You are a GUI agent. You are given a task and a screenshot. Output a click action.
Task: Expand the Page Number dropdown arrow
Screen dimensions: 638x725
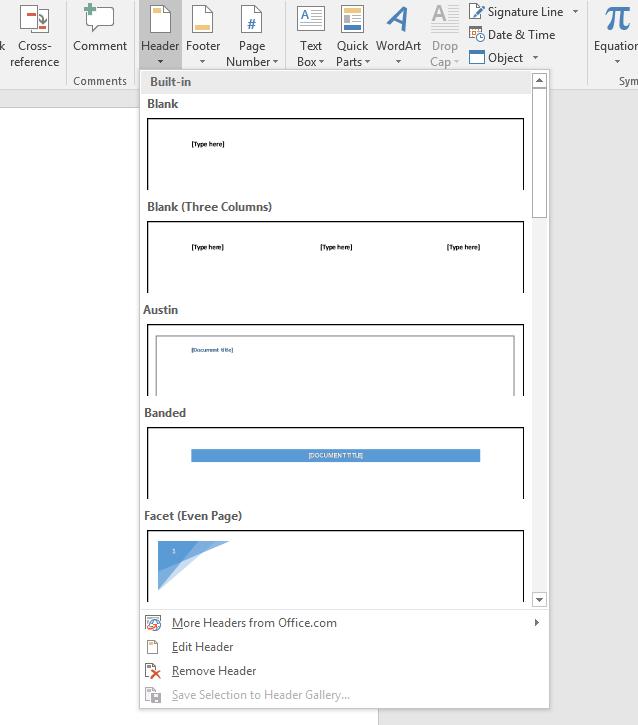pos(276,61)
